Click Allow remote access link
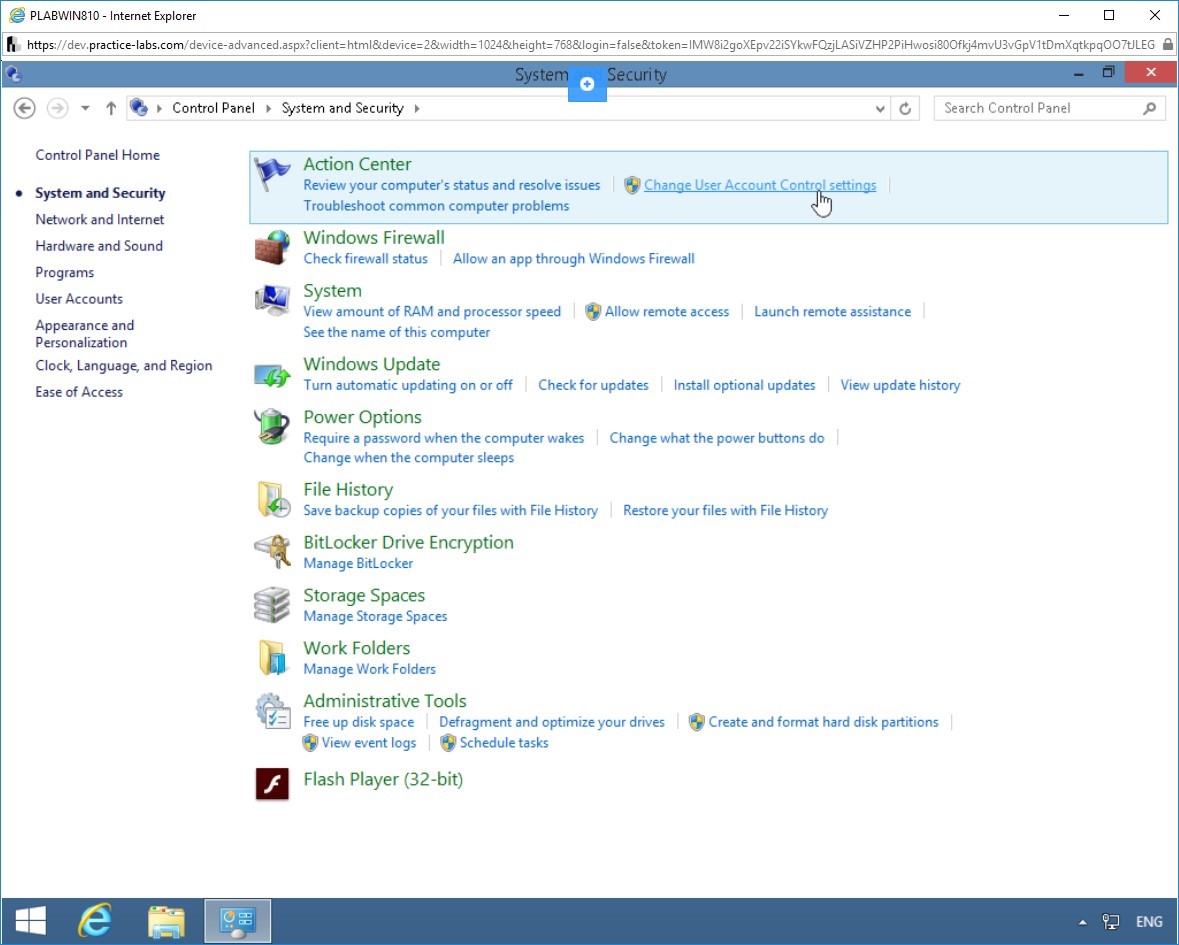The height and width of the screenshot is (945, 1179). (x=667, y=311)
